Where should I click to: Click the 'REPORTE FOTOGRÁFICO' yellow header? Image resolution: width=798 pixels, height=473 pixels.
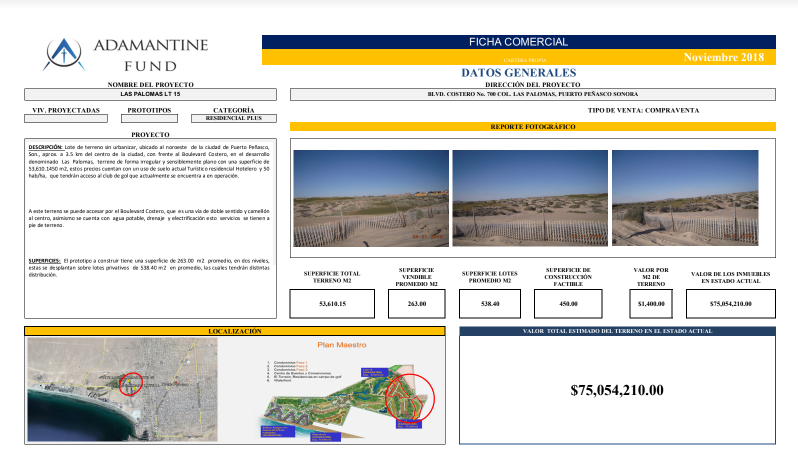pos(533,127)
